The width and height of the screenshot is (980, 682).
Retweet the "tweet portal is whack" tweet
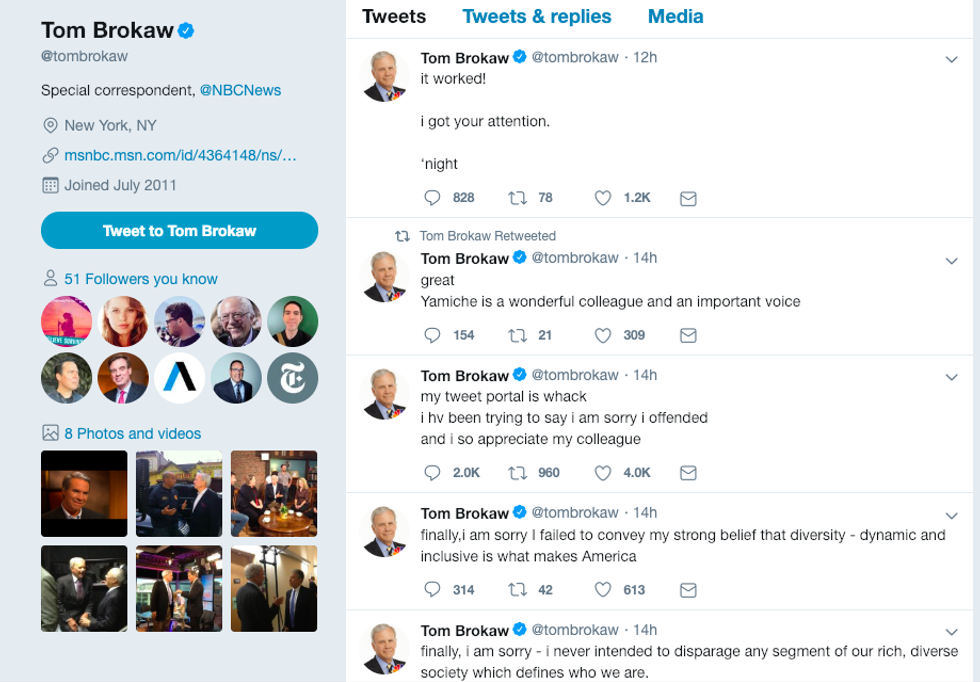(x=518, y=473)
